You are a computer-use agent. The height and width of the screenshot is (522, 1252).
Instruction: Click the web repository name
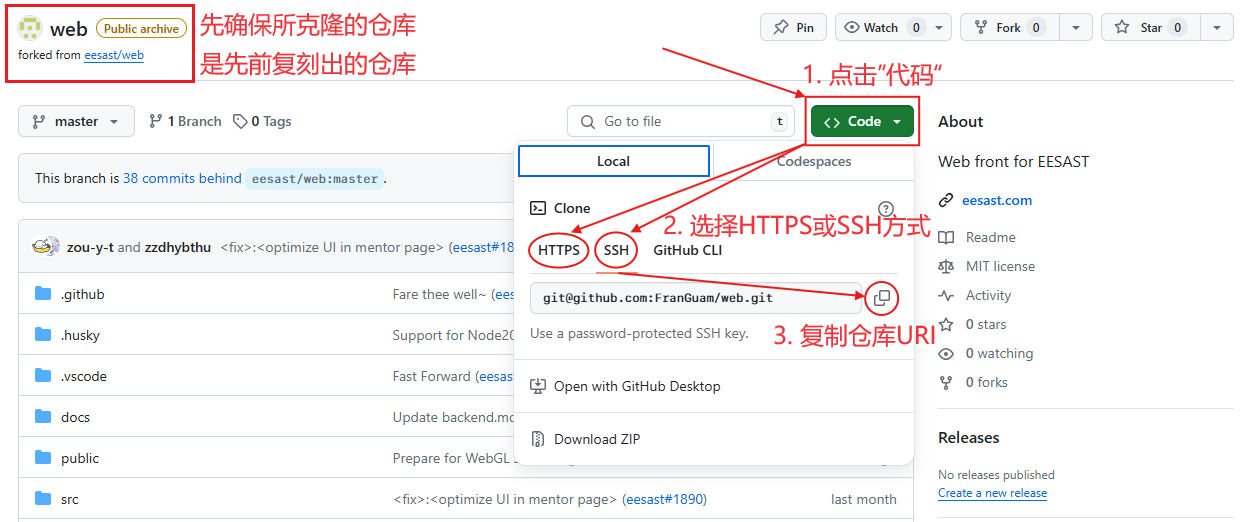tap(69, 29)
